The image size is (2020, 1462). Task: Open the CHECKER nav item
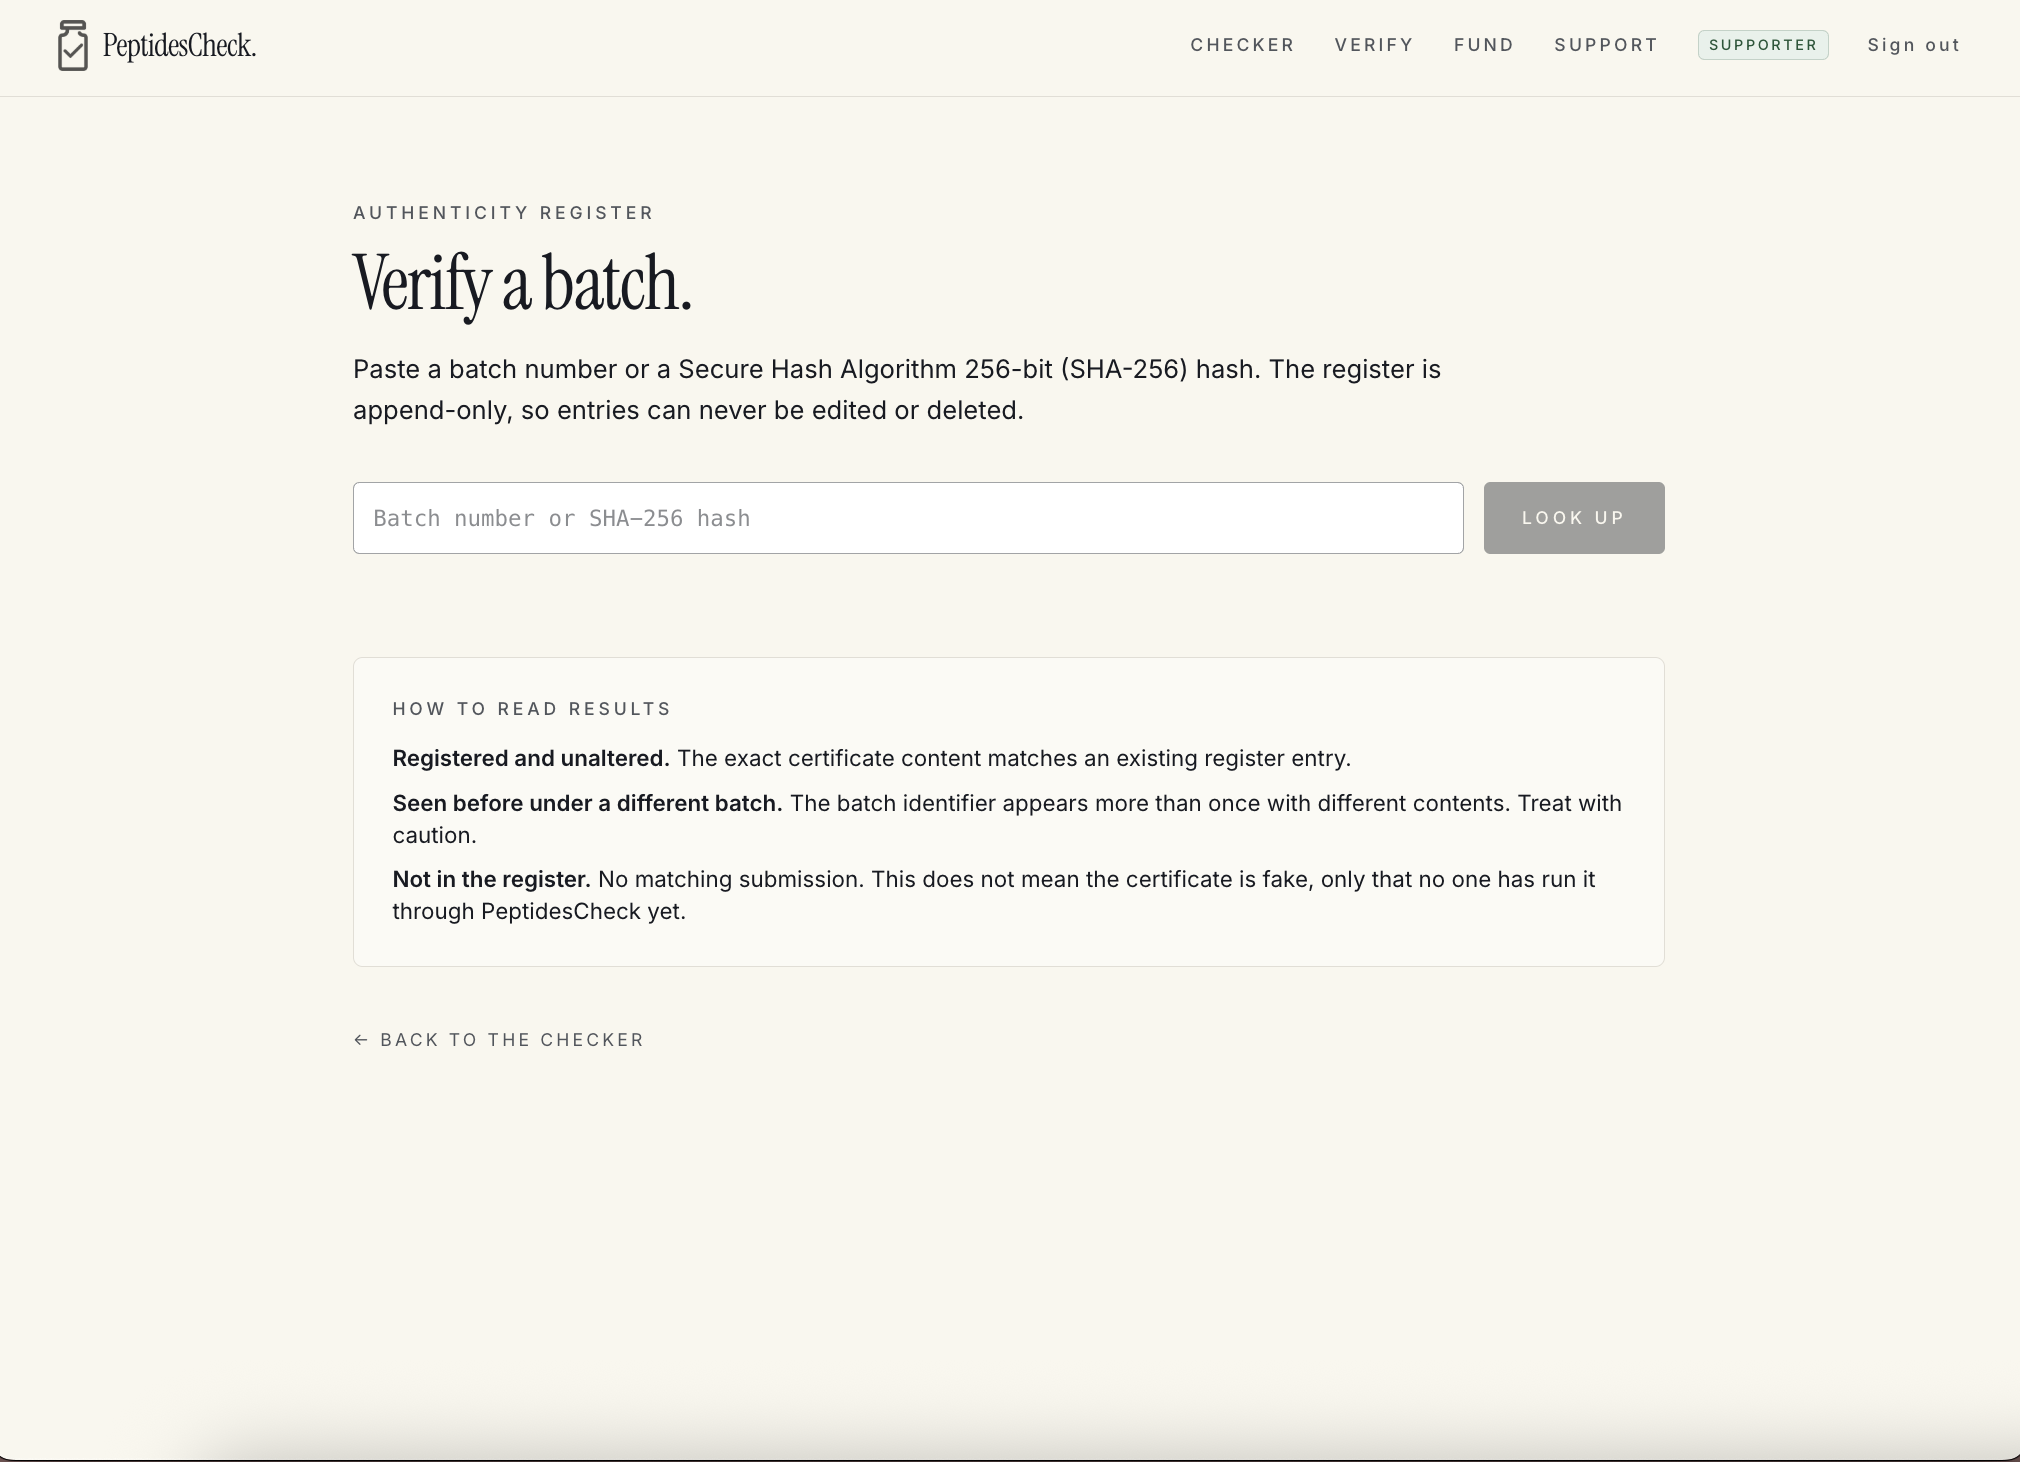pyautogui.click(x=1242, y=45)
